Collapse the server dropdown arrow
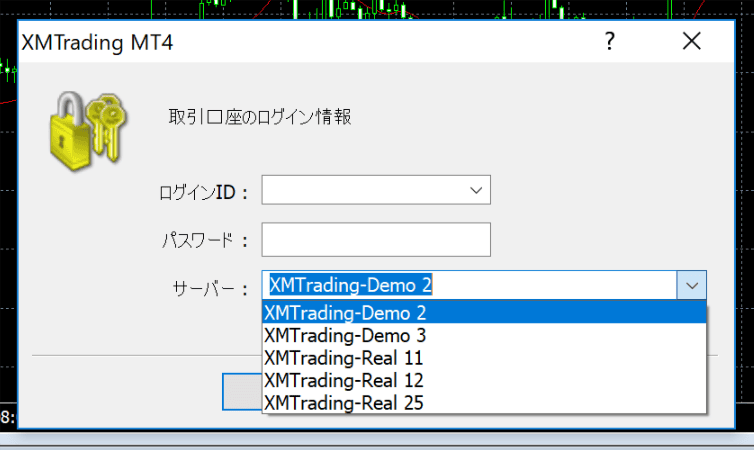The height and width of the screenshot is (450, 754). pos(691,286)
